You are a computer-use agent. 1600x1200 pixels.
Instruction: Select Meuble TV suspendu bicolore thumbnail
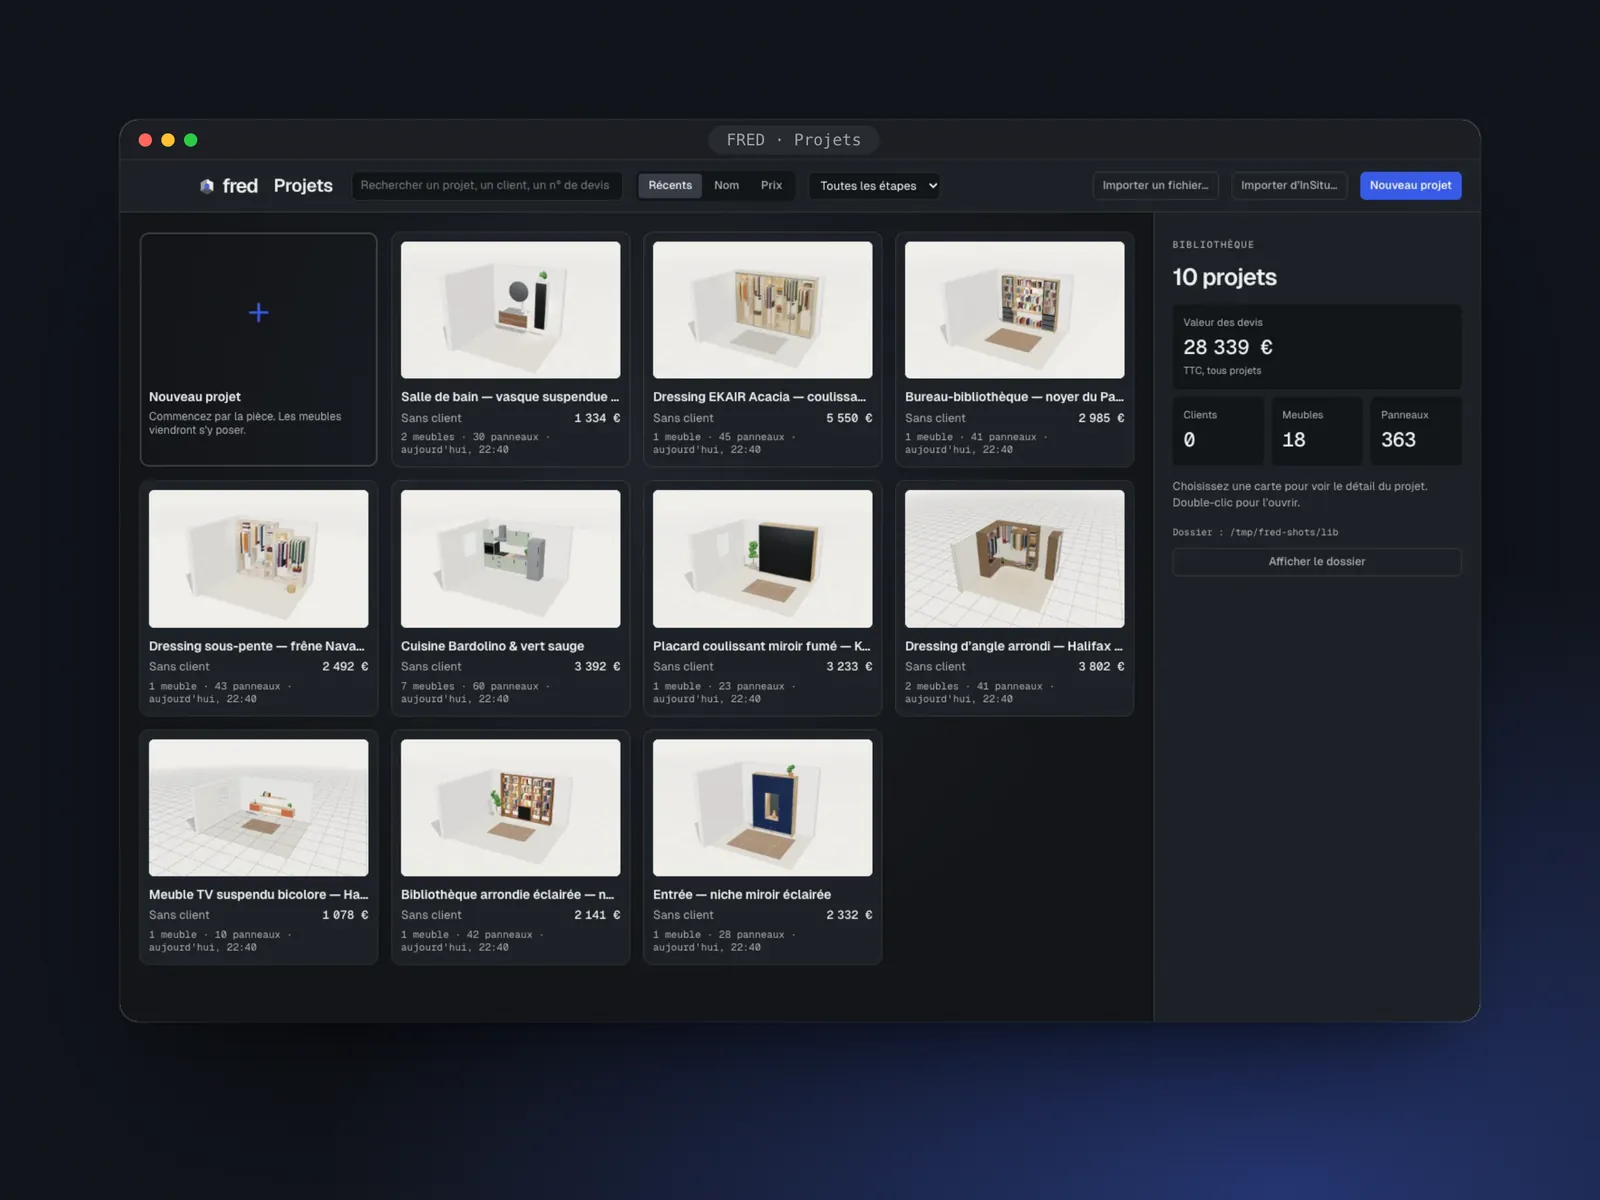pyautogui.click(x=259, y=808)
